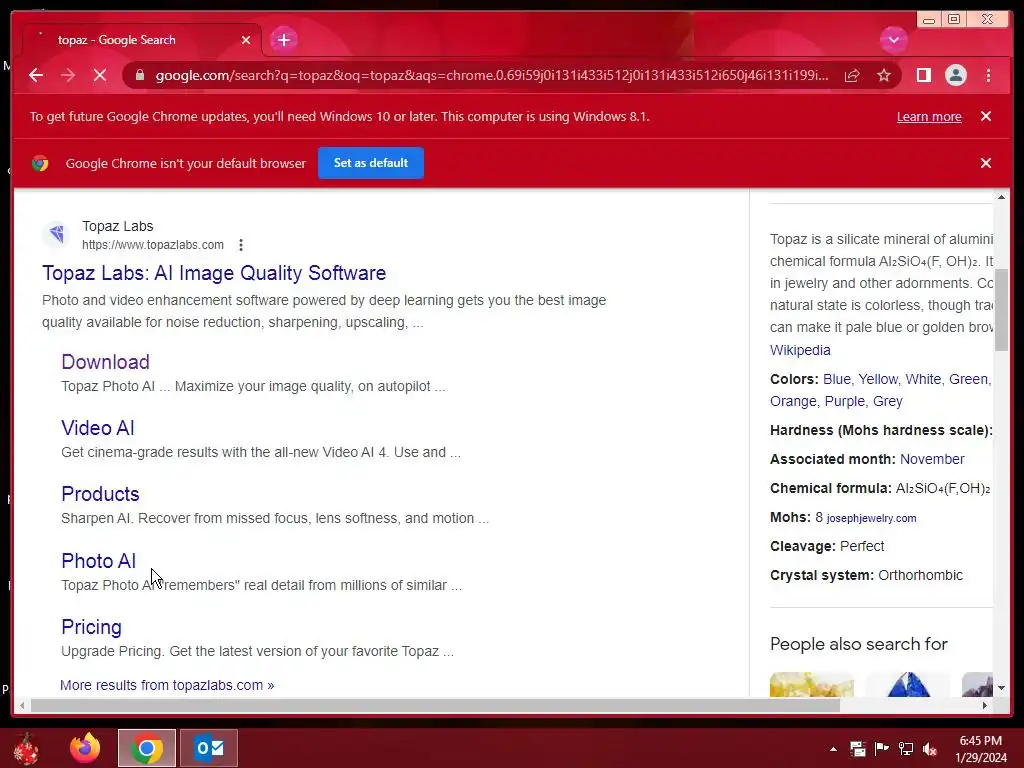
Task: Click the vertical scrollbar thumb
Action: coord(1001,310)
